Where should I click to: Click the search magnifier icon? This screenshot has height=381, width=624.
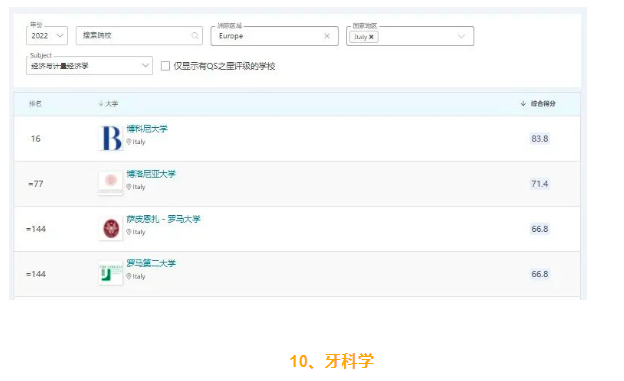(195, 35)
